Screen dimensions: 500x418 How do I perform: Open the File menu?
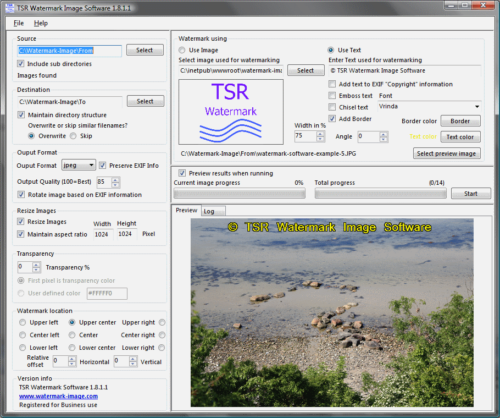[x=19, y=23]
